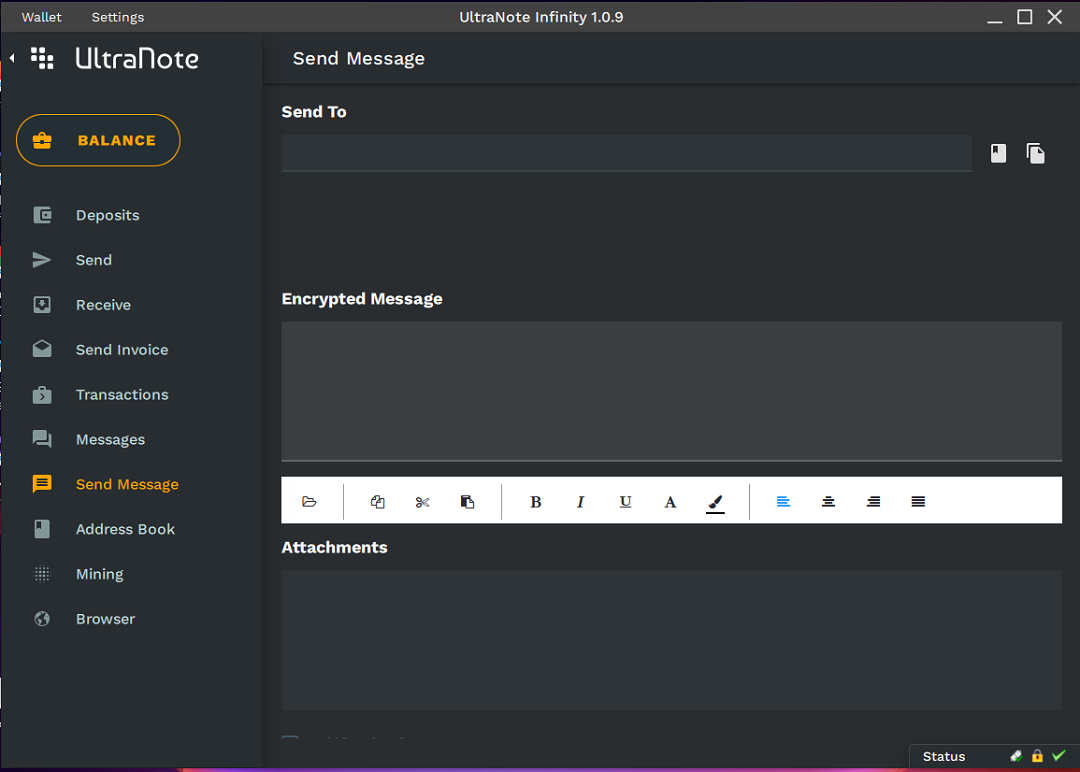
Task: Click the Deposits wallet icon
Action: pos(42,216)
